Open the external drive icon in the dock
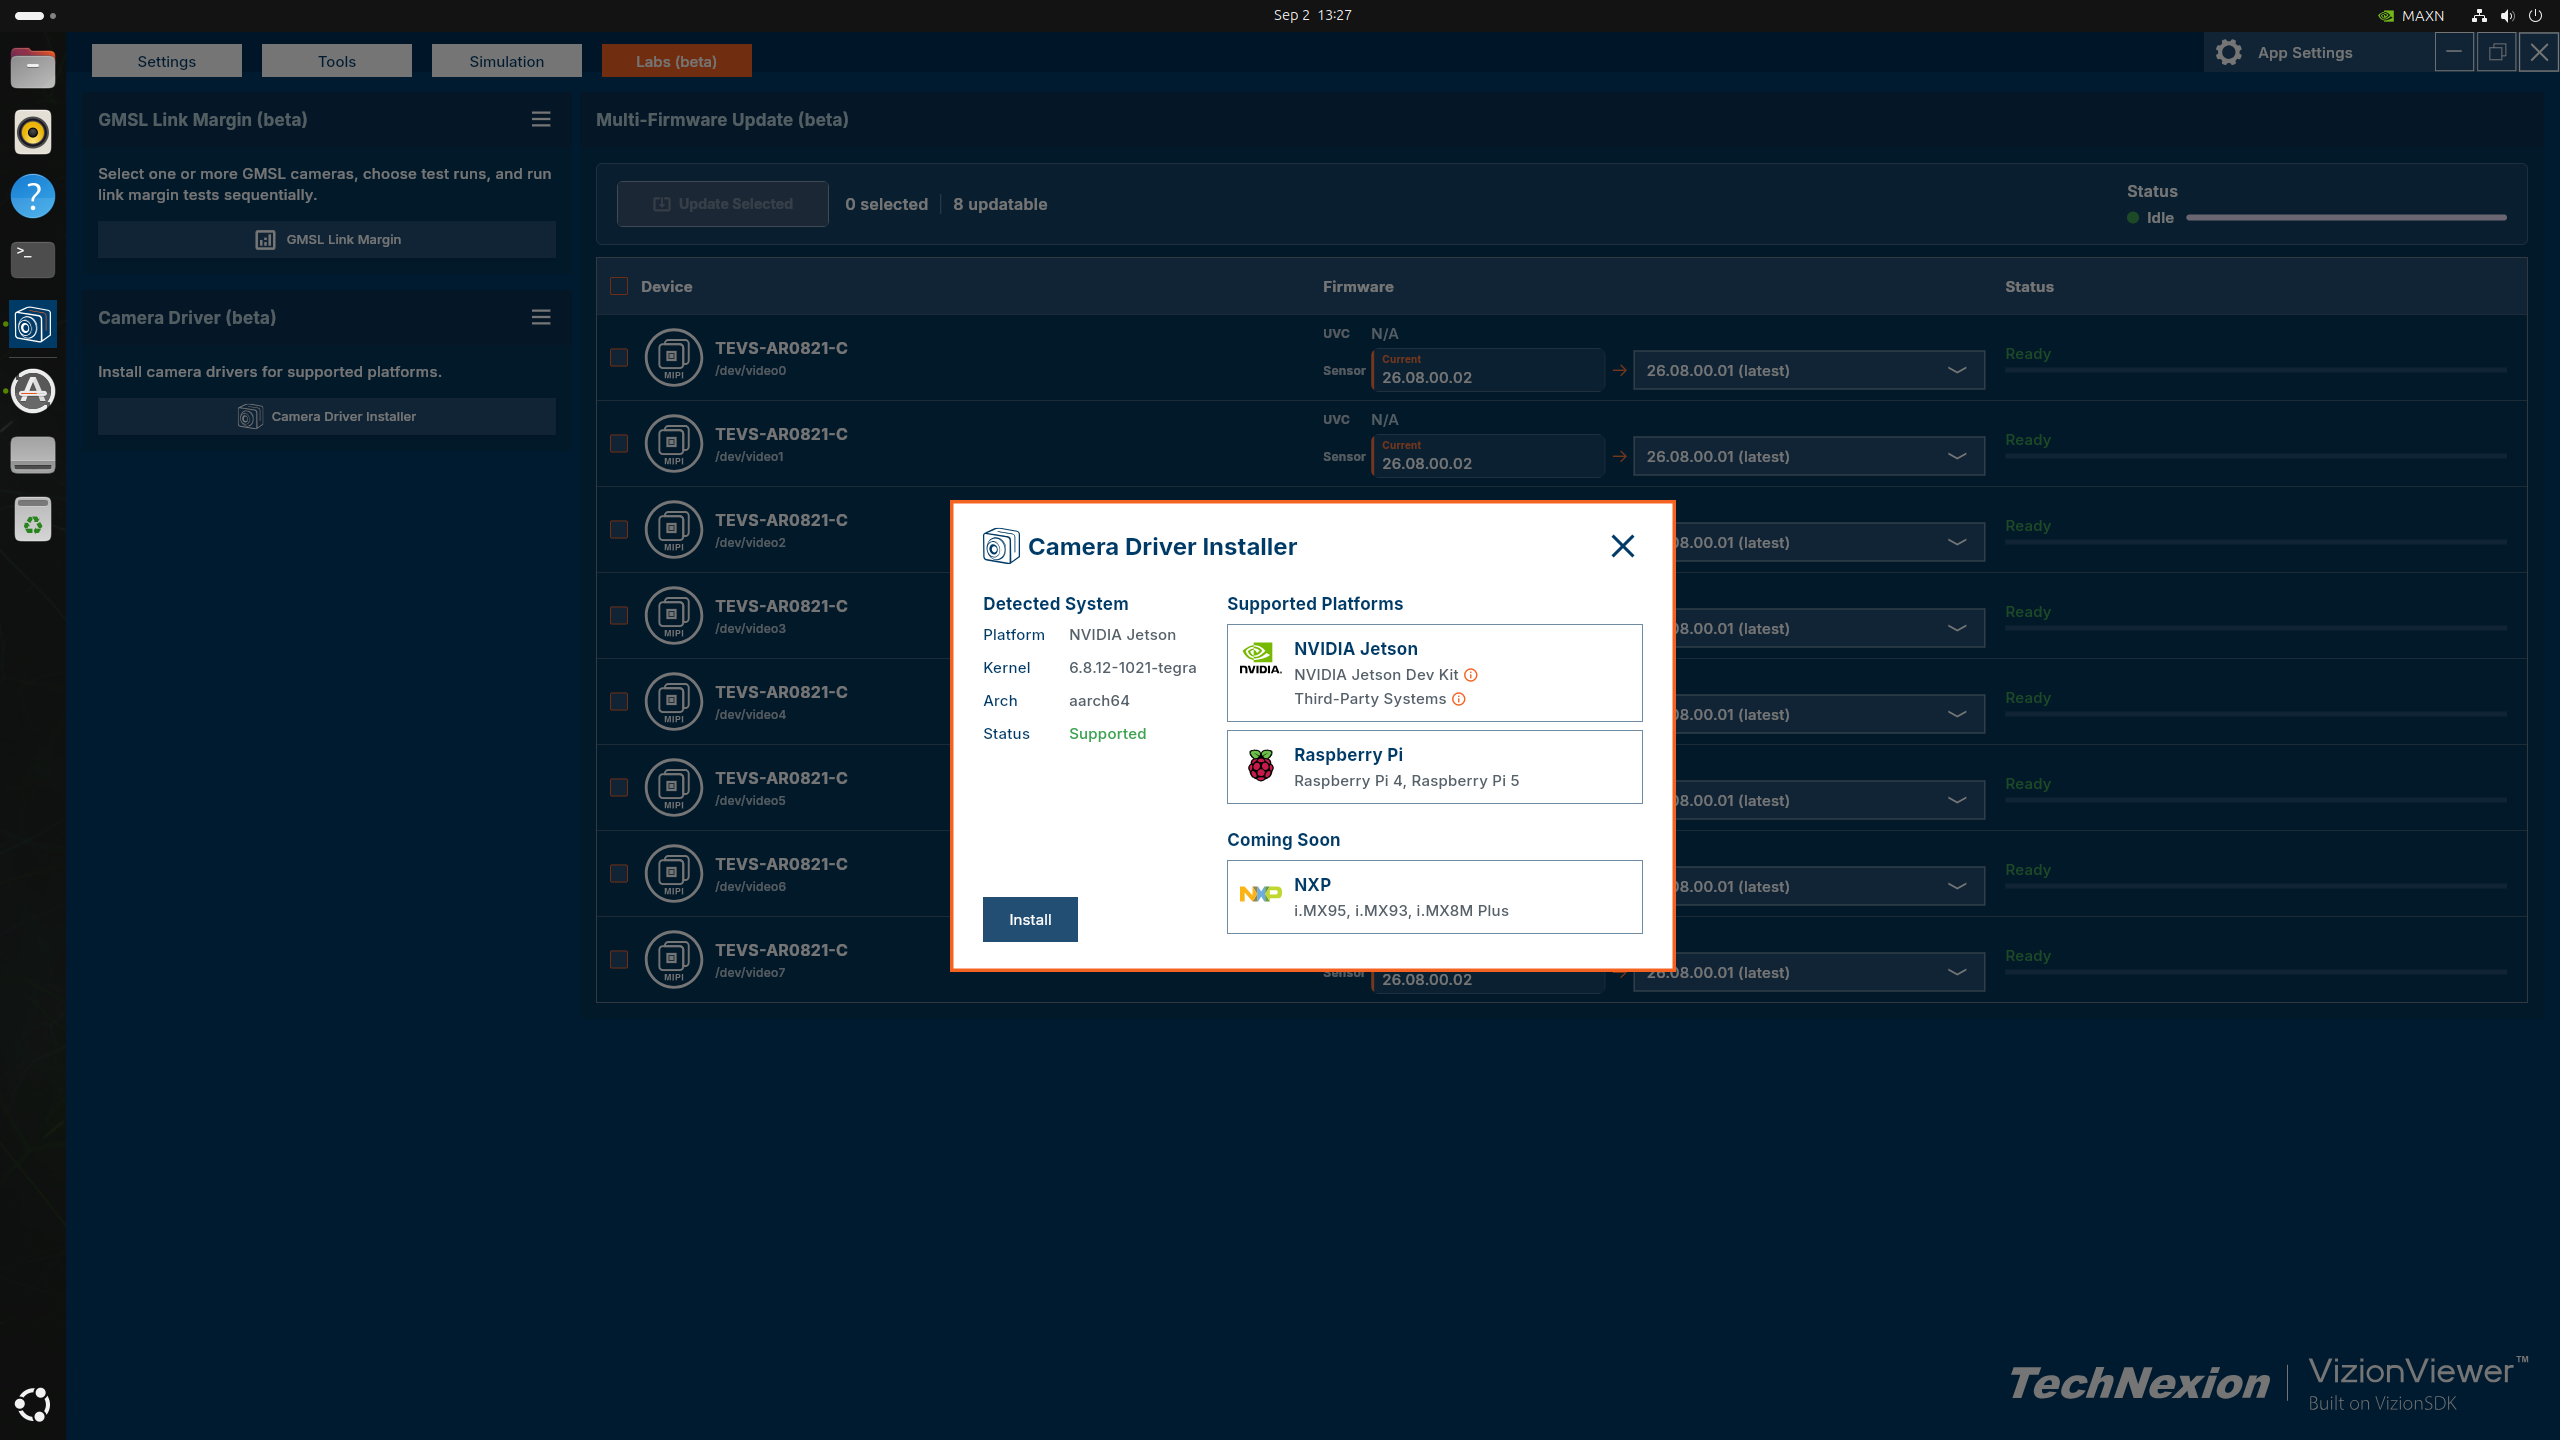The height and width of the screenshot is (1440, 2560). (x=33, y=455)
